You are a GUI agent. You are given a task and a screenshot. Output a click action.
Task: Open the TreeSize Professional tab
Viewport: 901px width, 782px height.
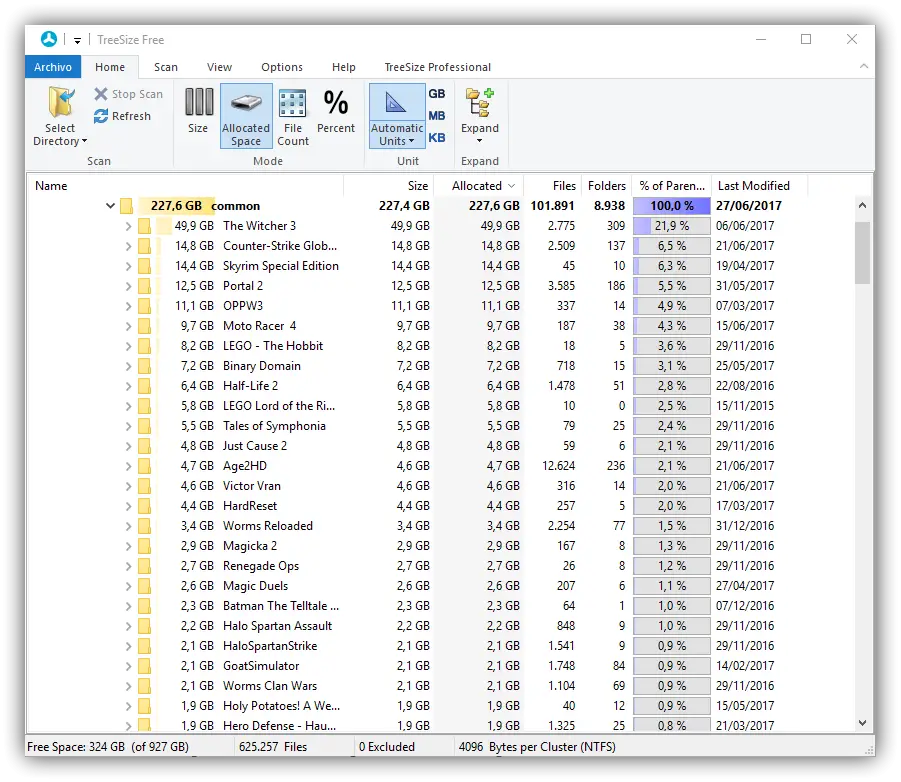coord(438,67)
